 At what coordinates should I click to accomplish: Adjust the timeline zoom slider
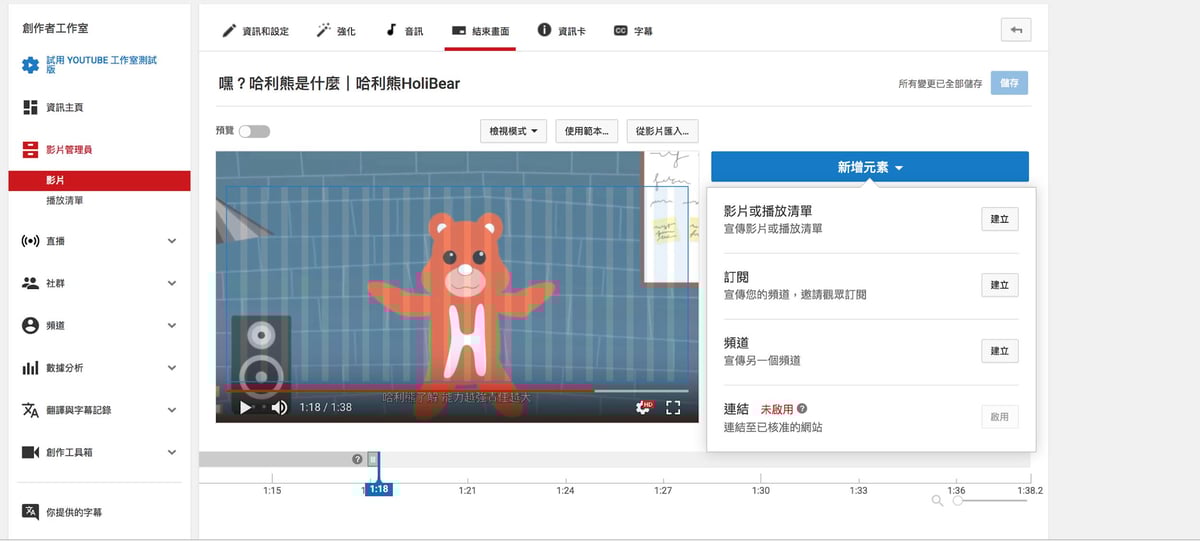click(x=990, y=500)
